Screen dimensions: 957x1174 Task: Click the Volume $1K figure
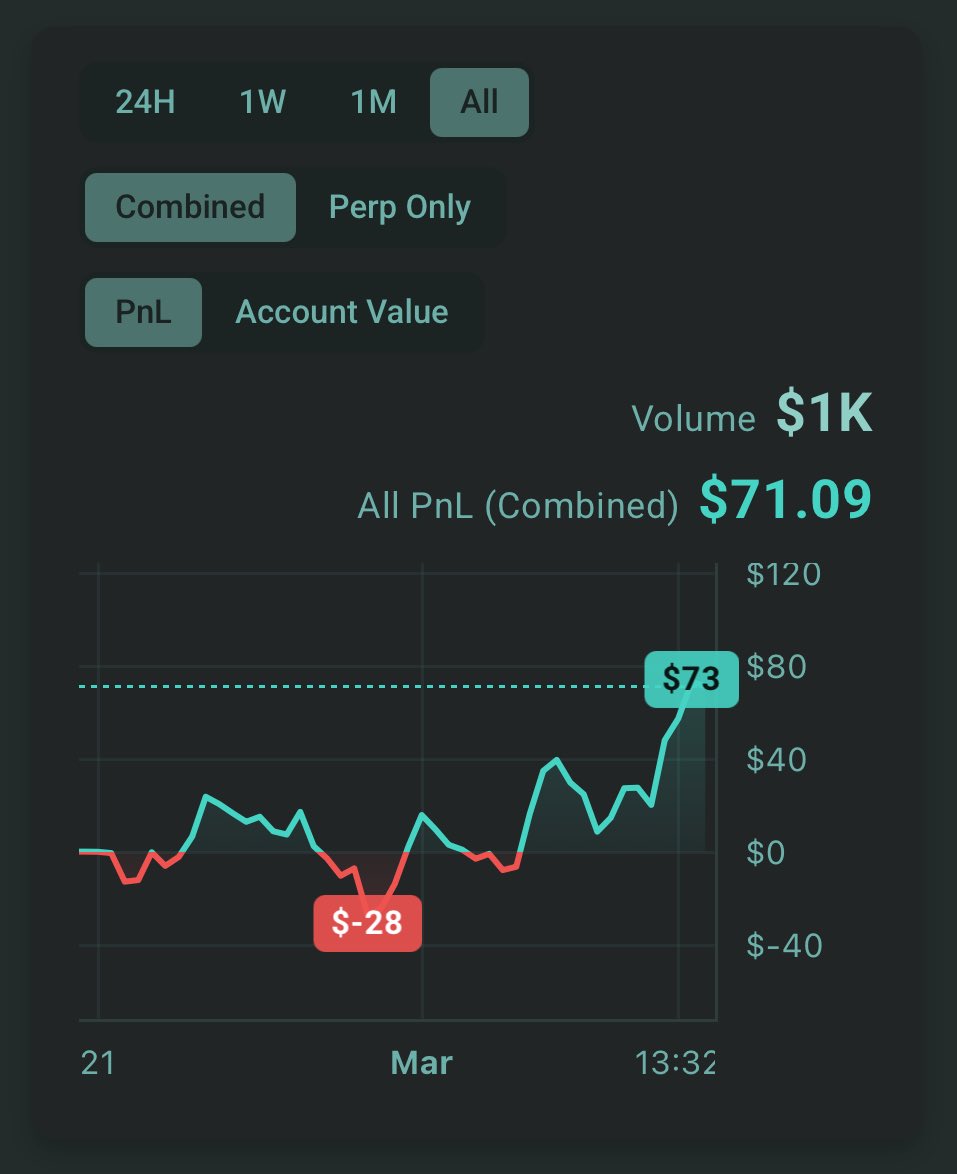click(x=824, y=416)
